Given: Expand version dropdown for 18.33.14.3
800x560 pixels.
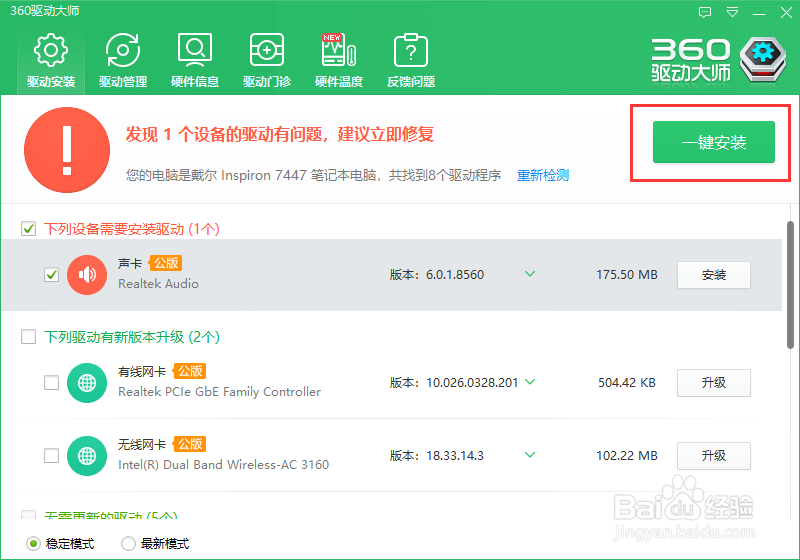Looking at the screenshot, I should [x=530, y=454].
